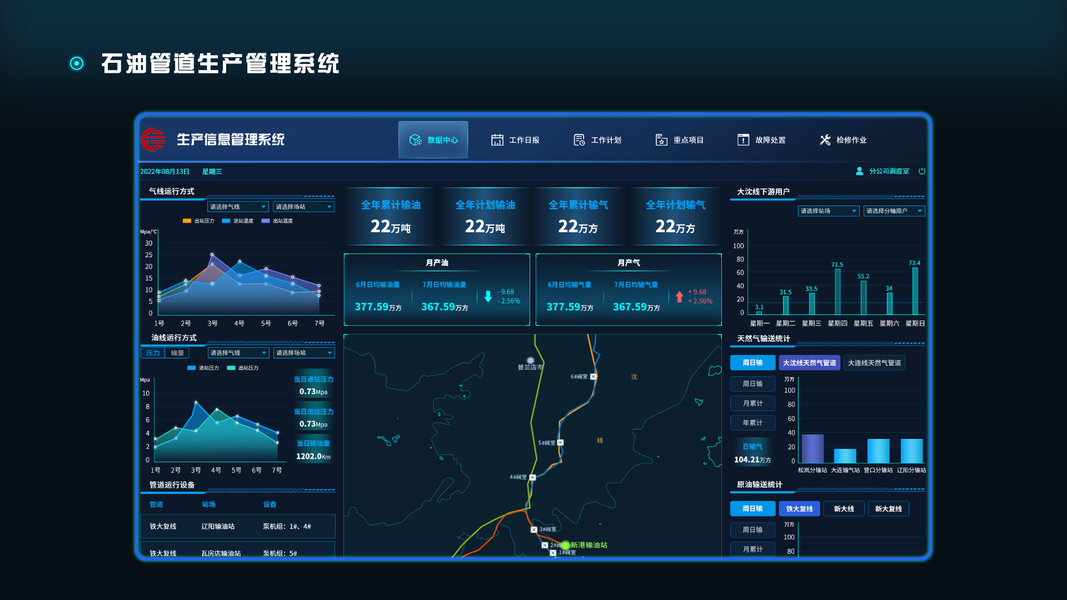The height and width of the screenshot is (600, 1067).
Task: Toggle 进站压力 legend in oil line chart
Action: (x=203, y=367)
